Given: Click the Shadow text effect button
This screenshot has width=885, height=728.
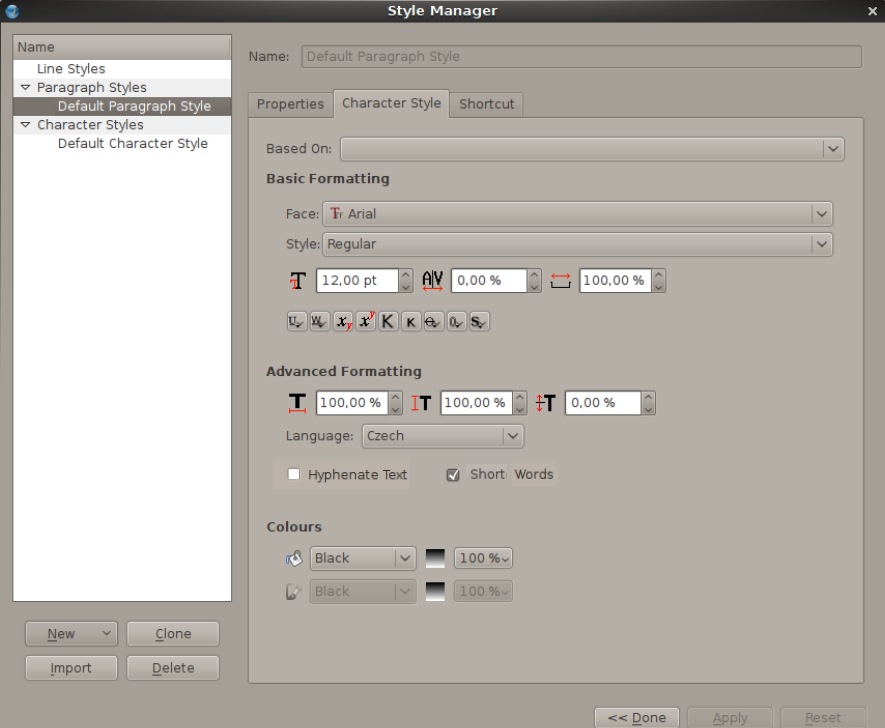Looking at the screenshot, I should click(x=479, y=322).
